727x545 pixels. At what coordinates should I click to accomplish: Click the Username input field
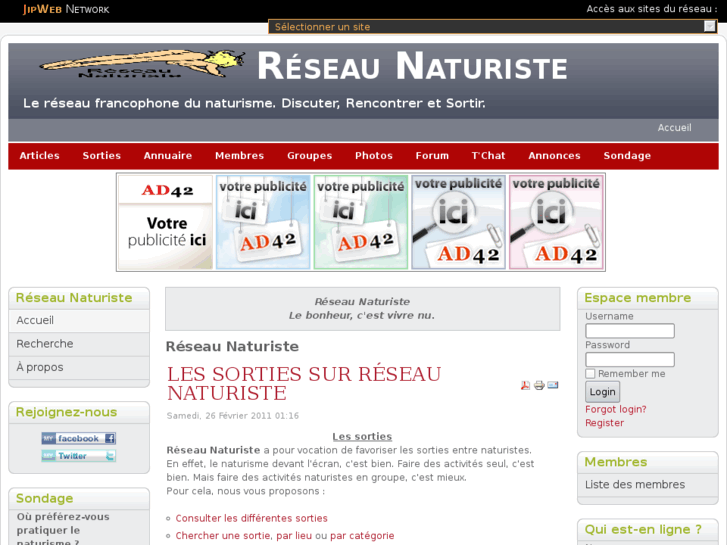[x=630, y=331]
